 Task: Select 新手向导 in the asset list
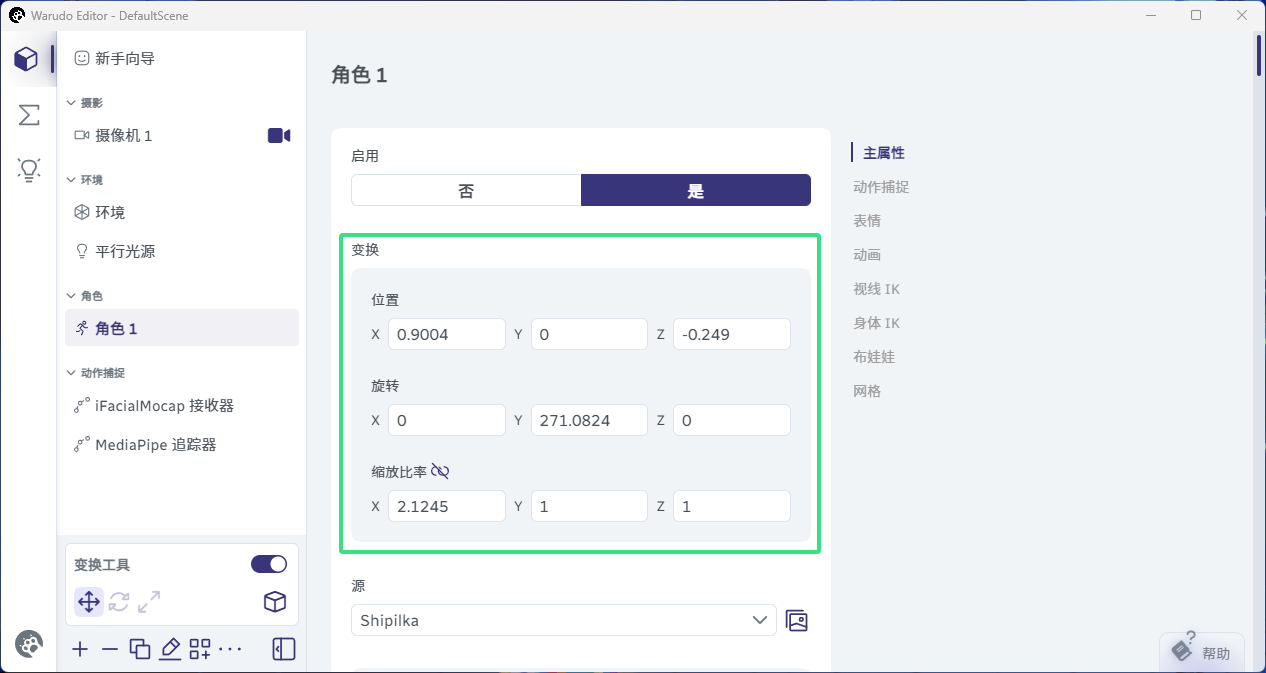pos(182,59)
